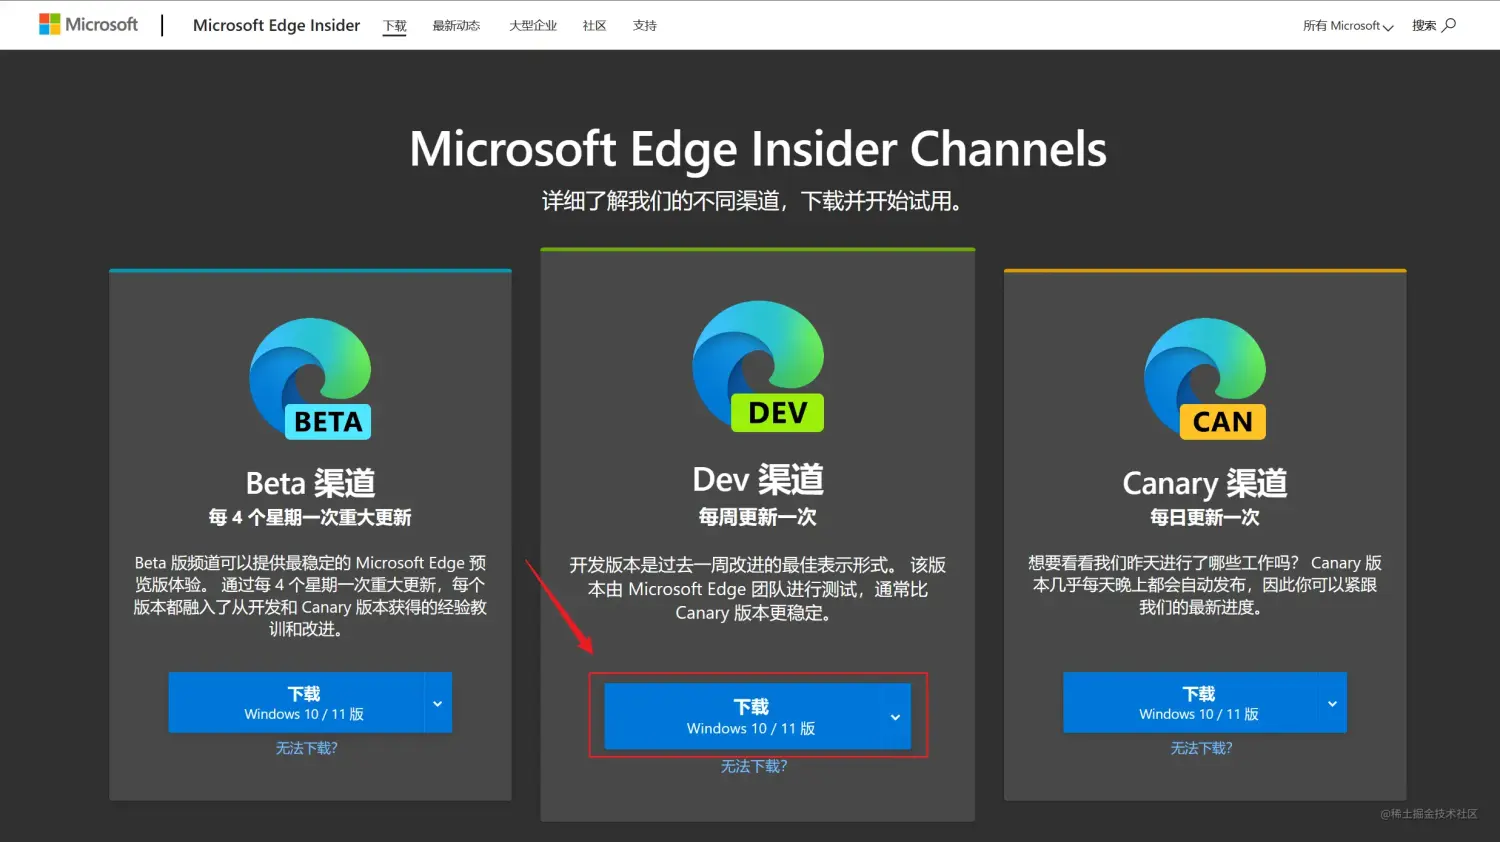The image size is (1500, 842).
Task: Open the 下载 navigation tab
Action: [x=395, y=26]
